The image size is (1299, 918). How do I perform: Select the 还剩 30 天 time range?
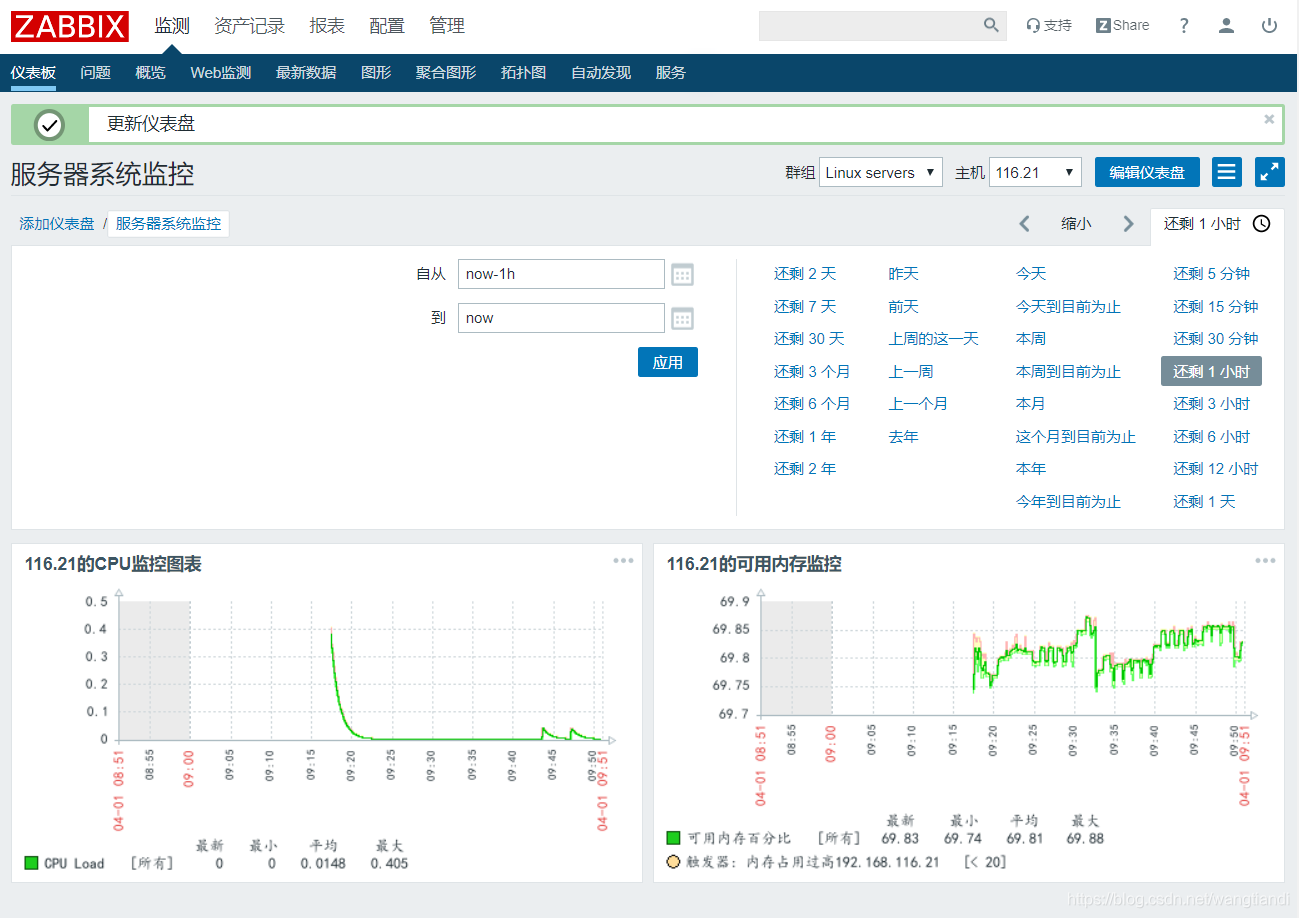pyautogui.click(x=809, y=339)
